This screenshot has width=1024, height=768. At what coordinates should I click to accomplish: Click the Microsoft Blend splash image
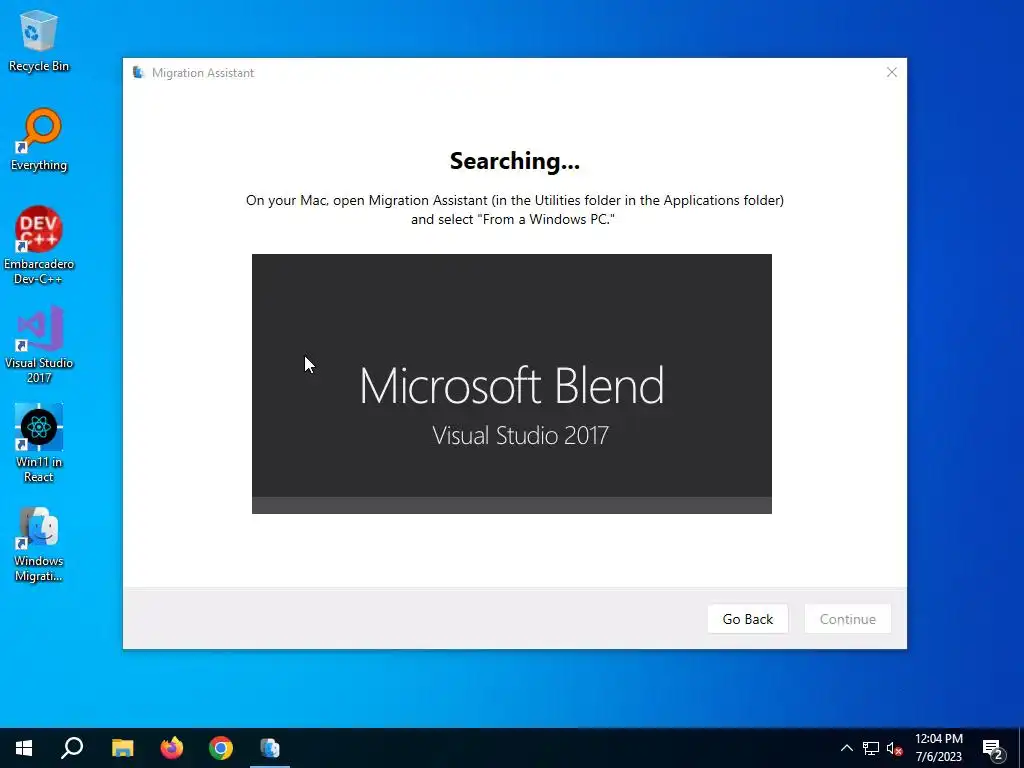click(x=512, y=384)
